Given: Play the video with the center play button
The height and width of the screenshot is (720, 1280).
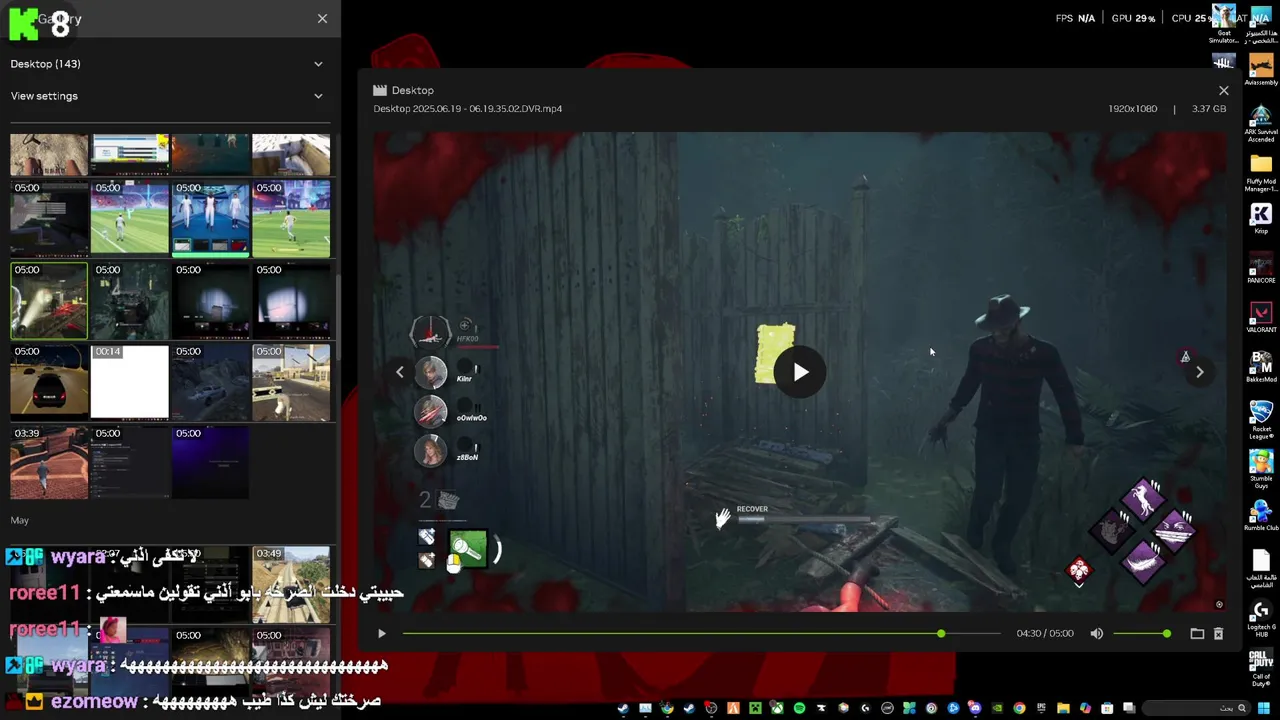Looking at the screenshot, I should tap(800, 372).
